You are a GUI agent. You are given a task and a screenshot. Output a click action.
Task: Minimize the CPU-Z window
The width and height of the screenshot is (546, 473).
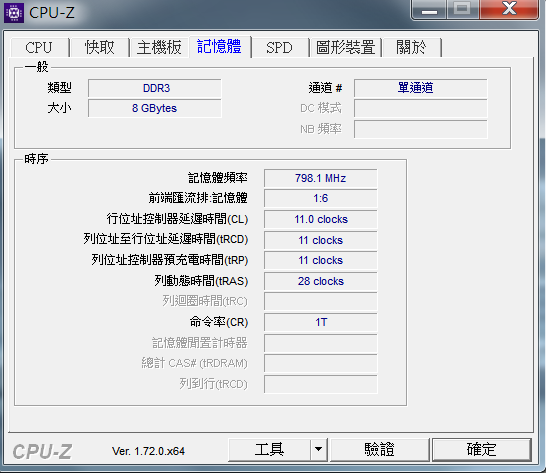(429, 10)
